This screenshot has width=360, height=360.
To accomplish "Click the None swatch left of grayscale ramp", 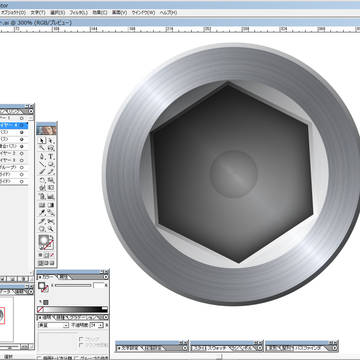I will coord(40,309).
